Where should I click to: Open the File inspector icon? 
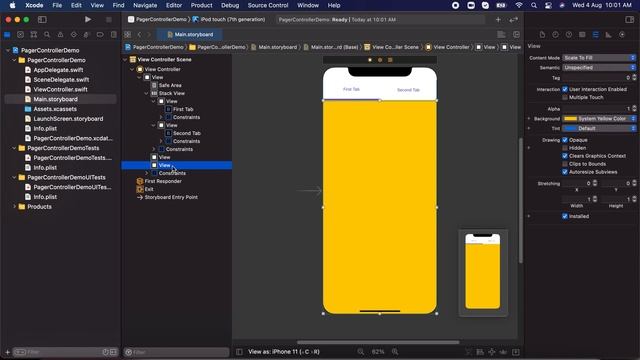tap(542, 35)
